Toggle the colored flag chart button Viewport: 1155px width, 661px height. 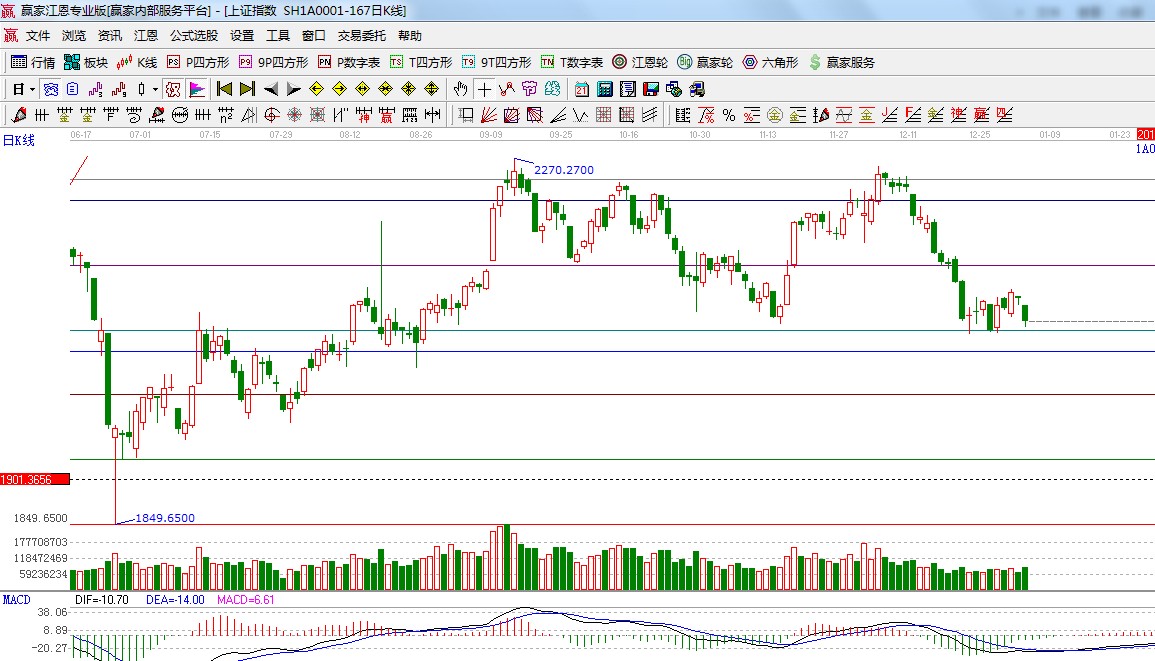click(x=197, y=89)
